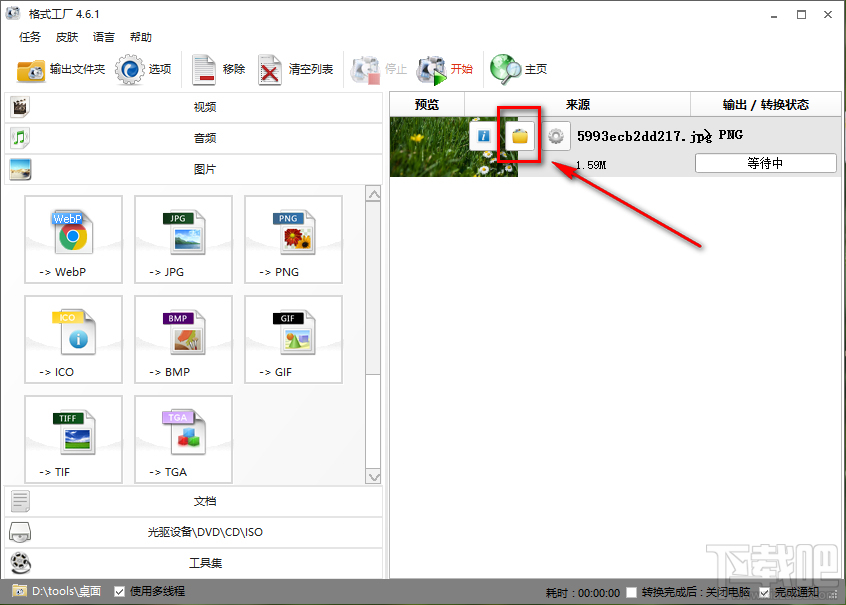Screen dimensions: 846x605
Task: Open the 选项 options gear icon
Action: [x=129, y=69]
